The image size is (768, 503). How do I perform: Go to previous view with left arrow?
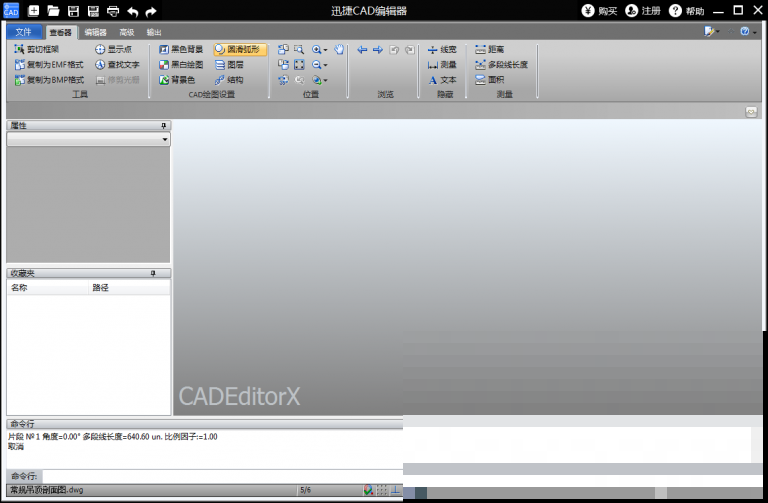[362, 49]
